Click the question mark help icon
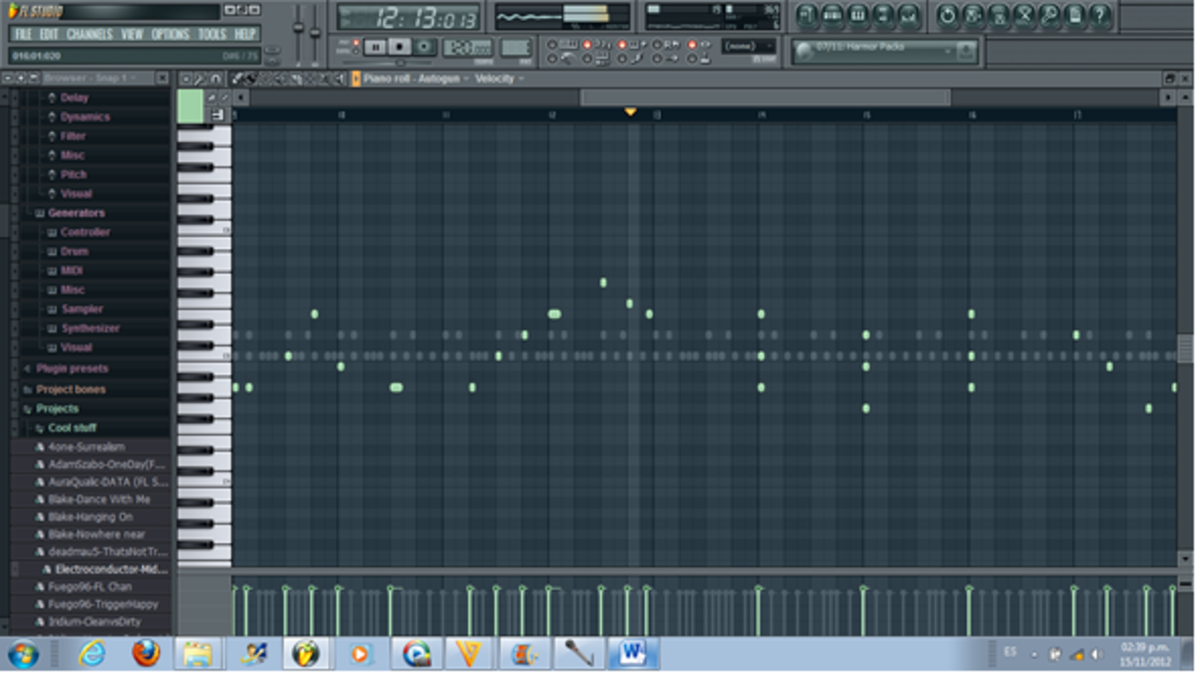 point(1100,15)
